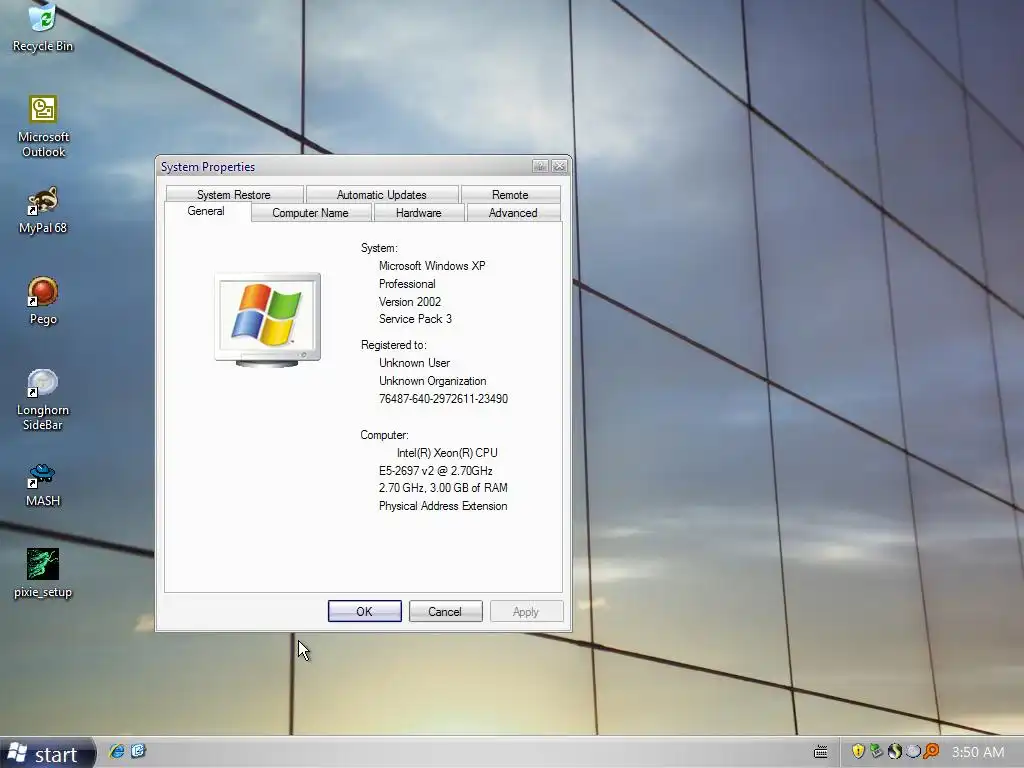1024x768 pixels.
Task: Click the 'Service Pack 3' text
Action: point(415,319)
